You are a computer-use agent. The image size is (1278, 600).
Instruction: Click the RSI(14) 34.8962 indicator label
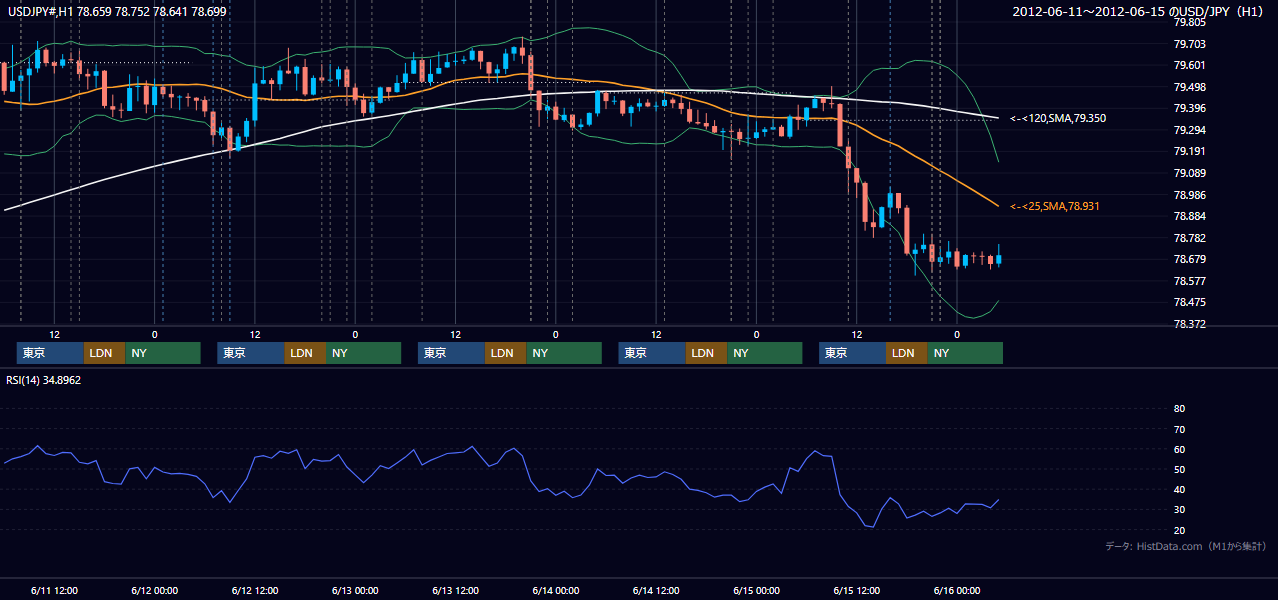pos(44,380)
